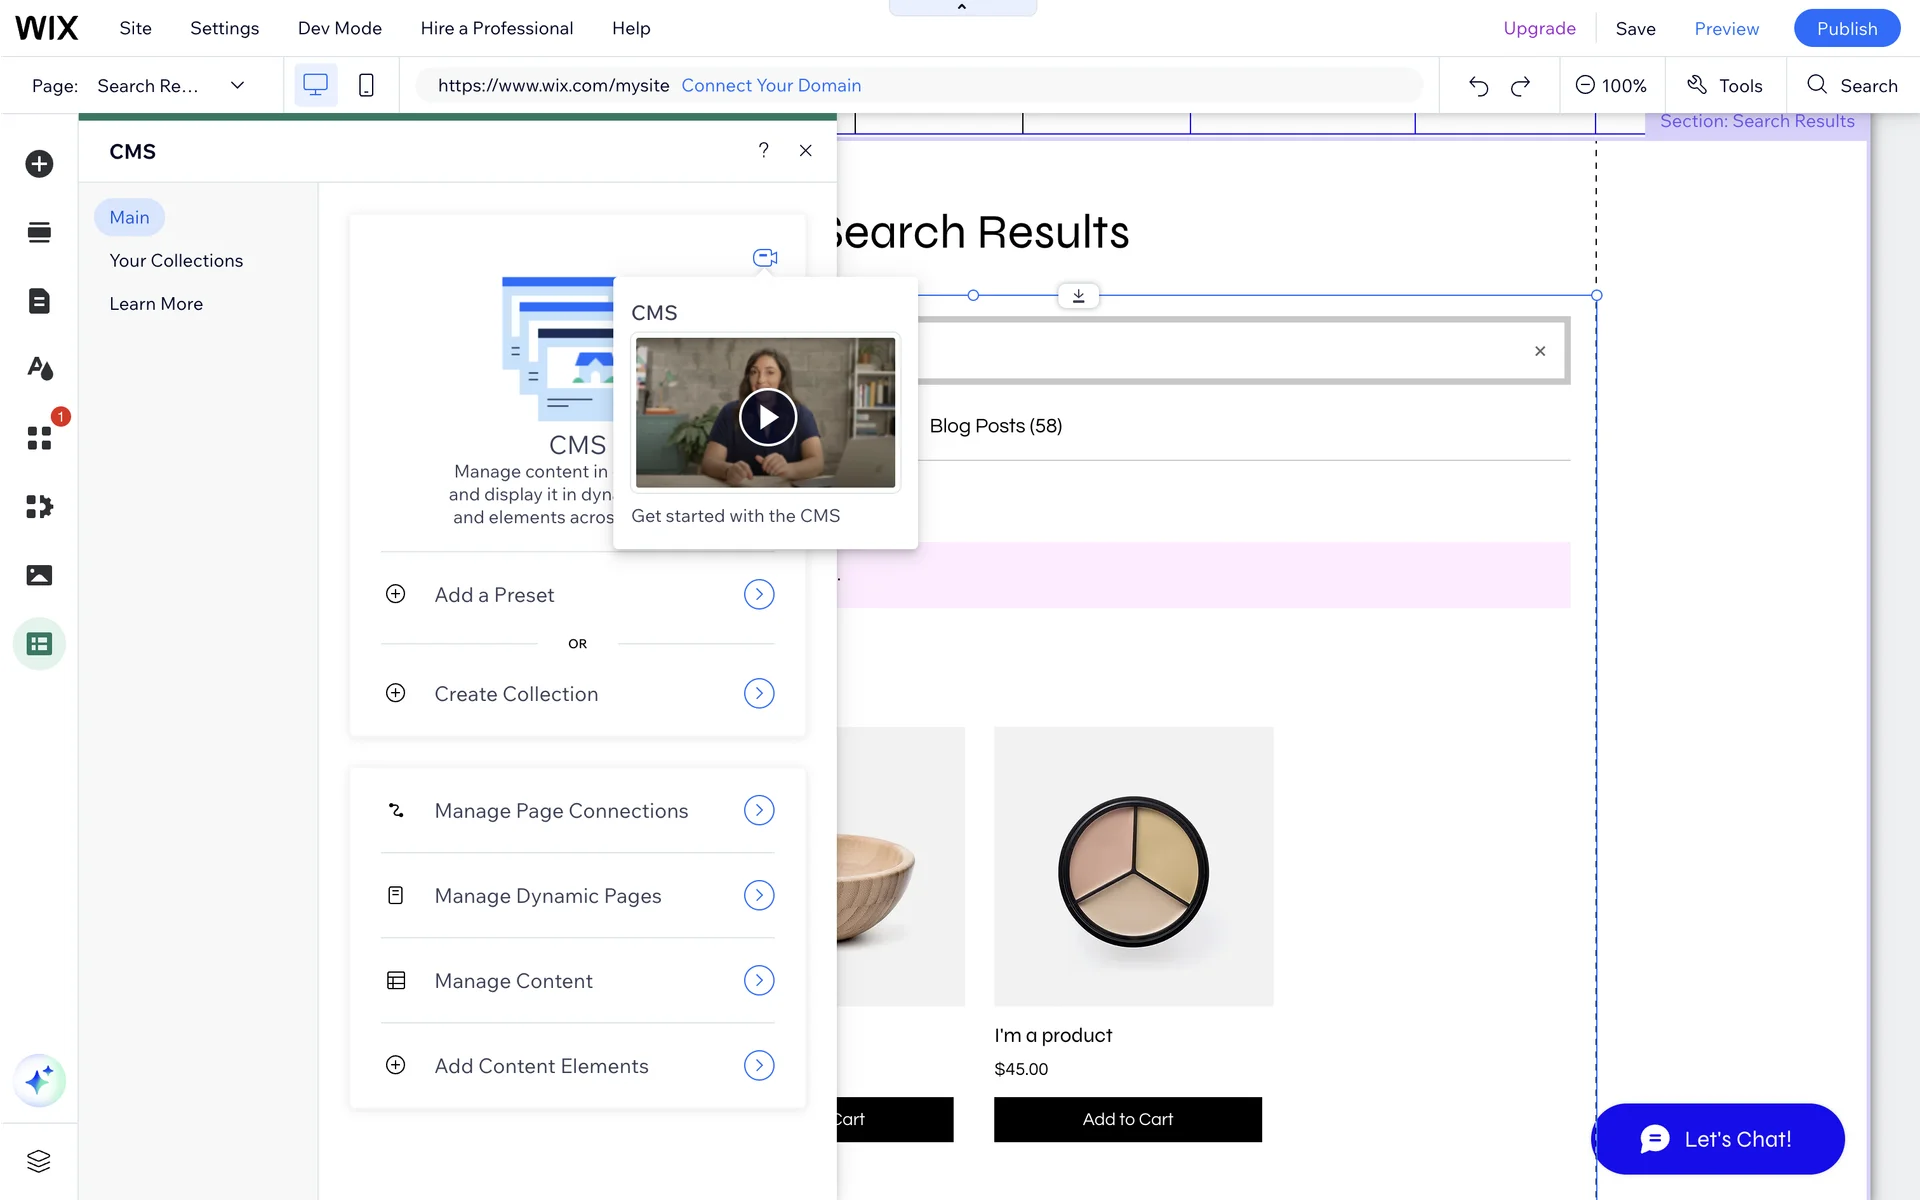Image resolution: width=1920 pixels, height=1200 pixels.
Task: Open the 100% zoom control
Action: point(1611,86)
